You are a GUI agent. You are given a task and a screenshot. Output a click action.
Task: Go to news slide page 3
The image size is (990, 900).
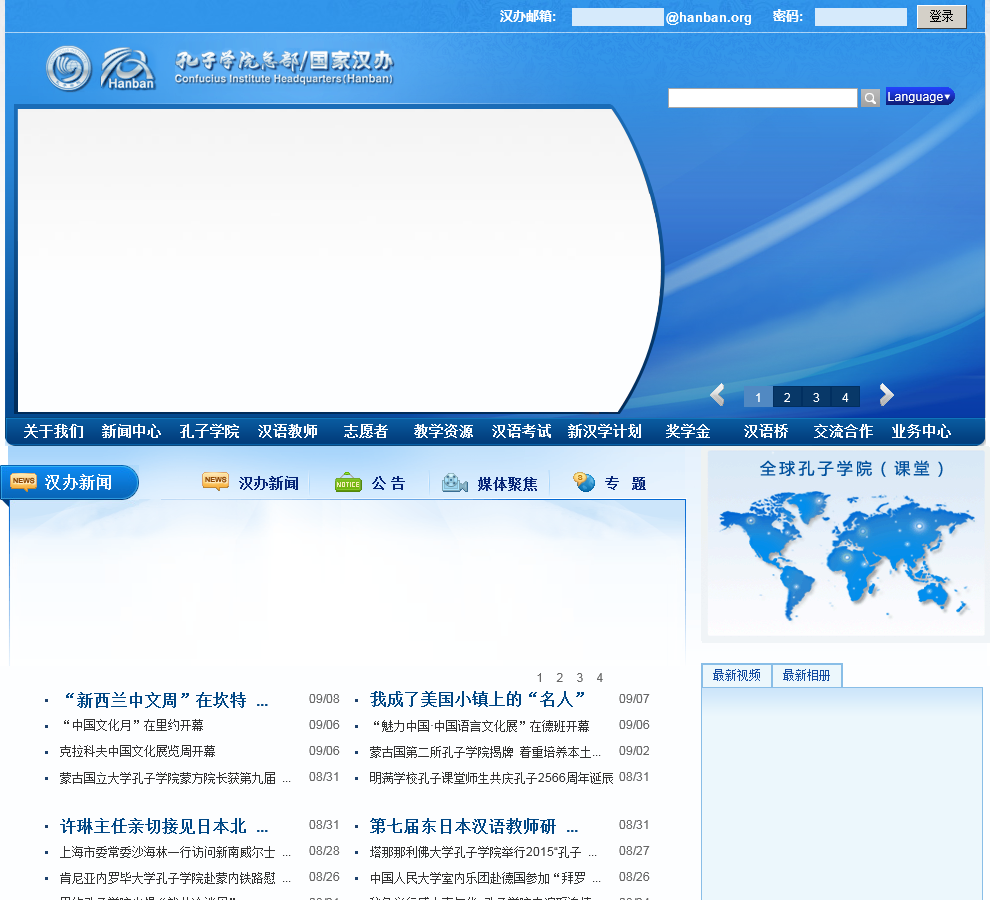coord(580,678)
